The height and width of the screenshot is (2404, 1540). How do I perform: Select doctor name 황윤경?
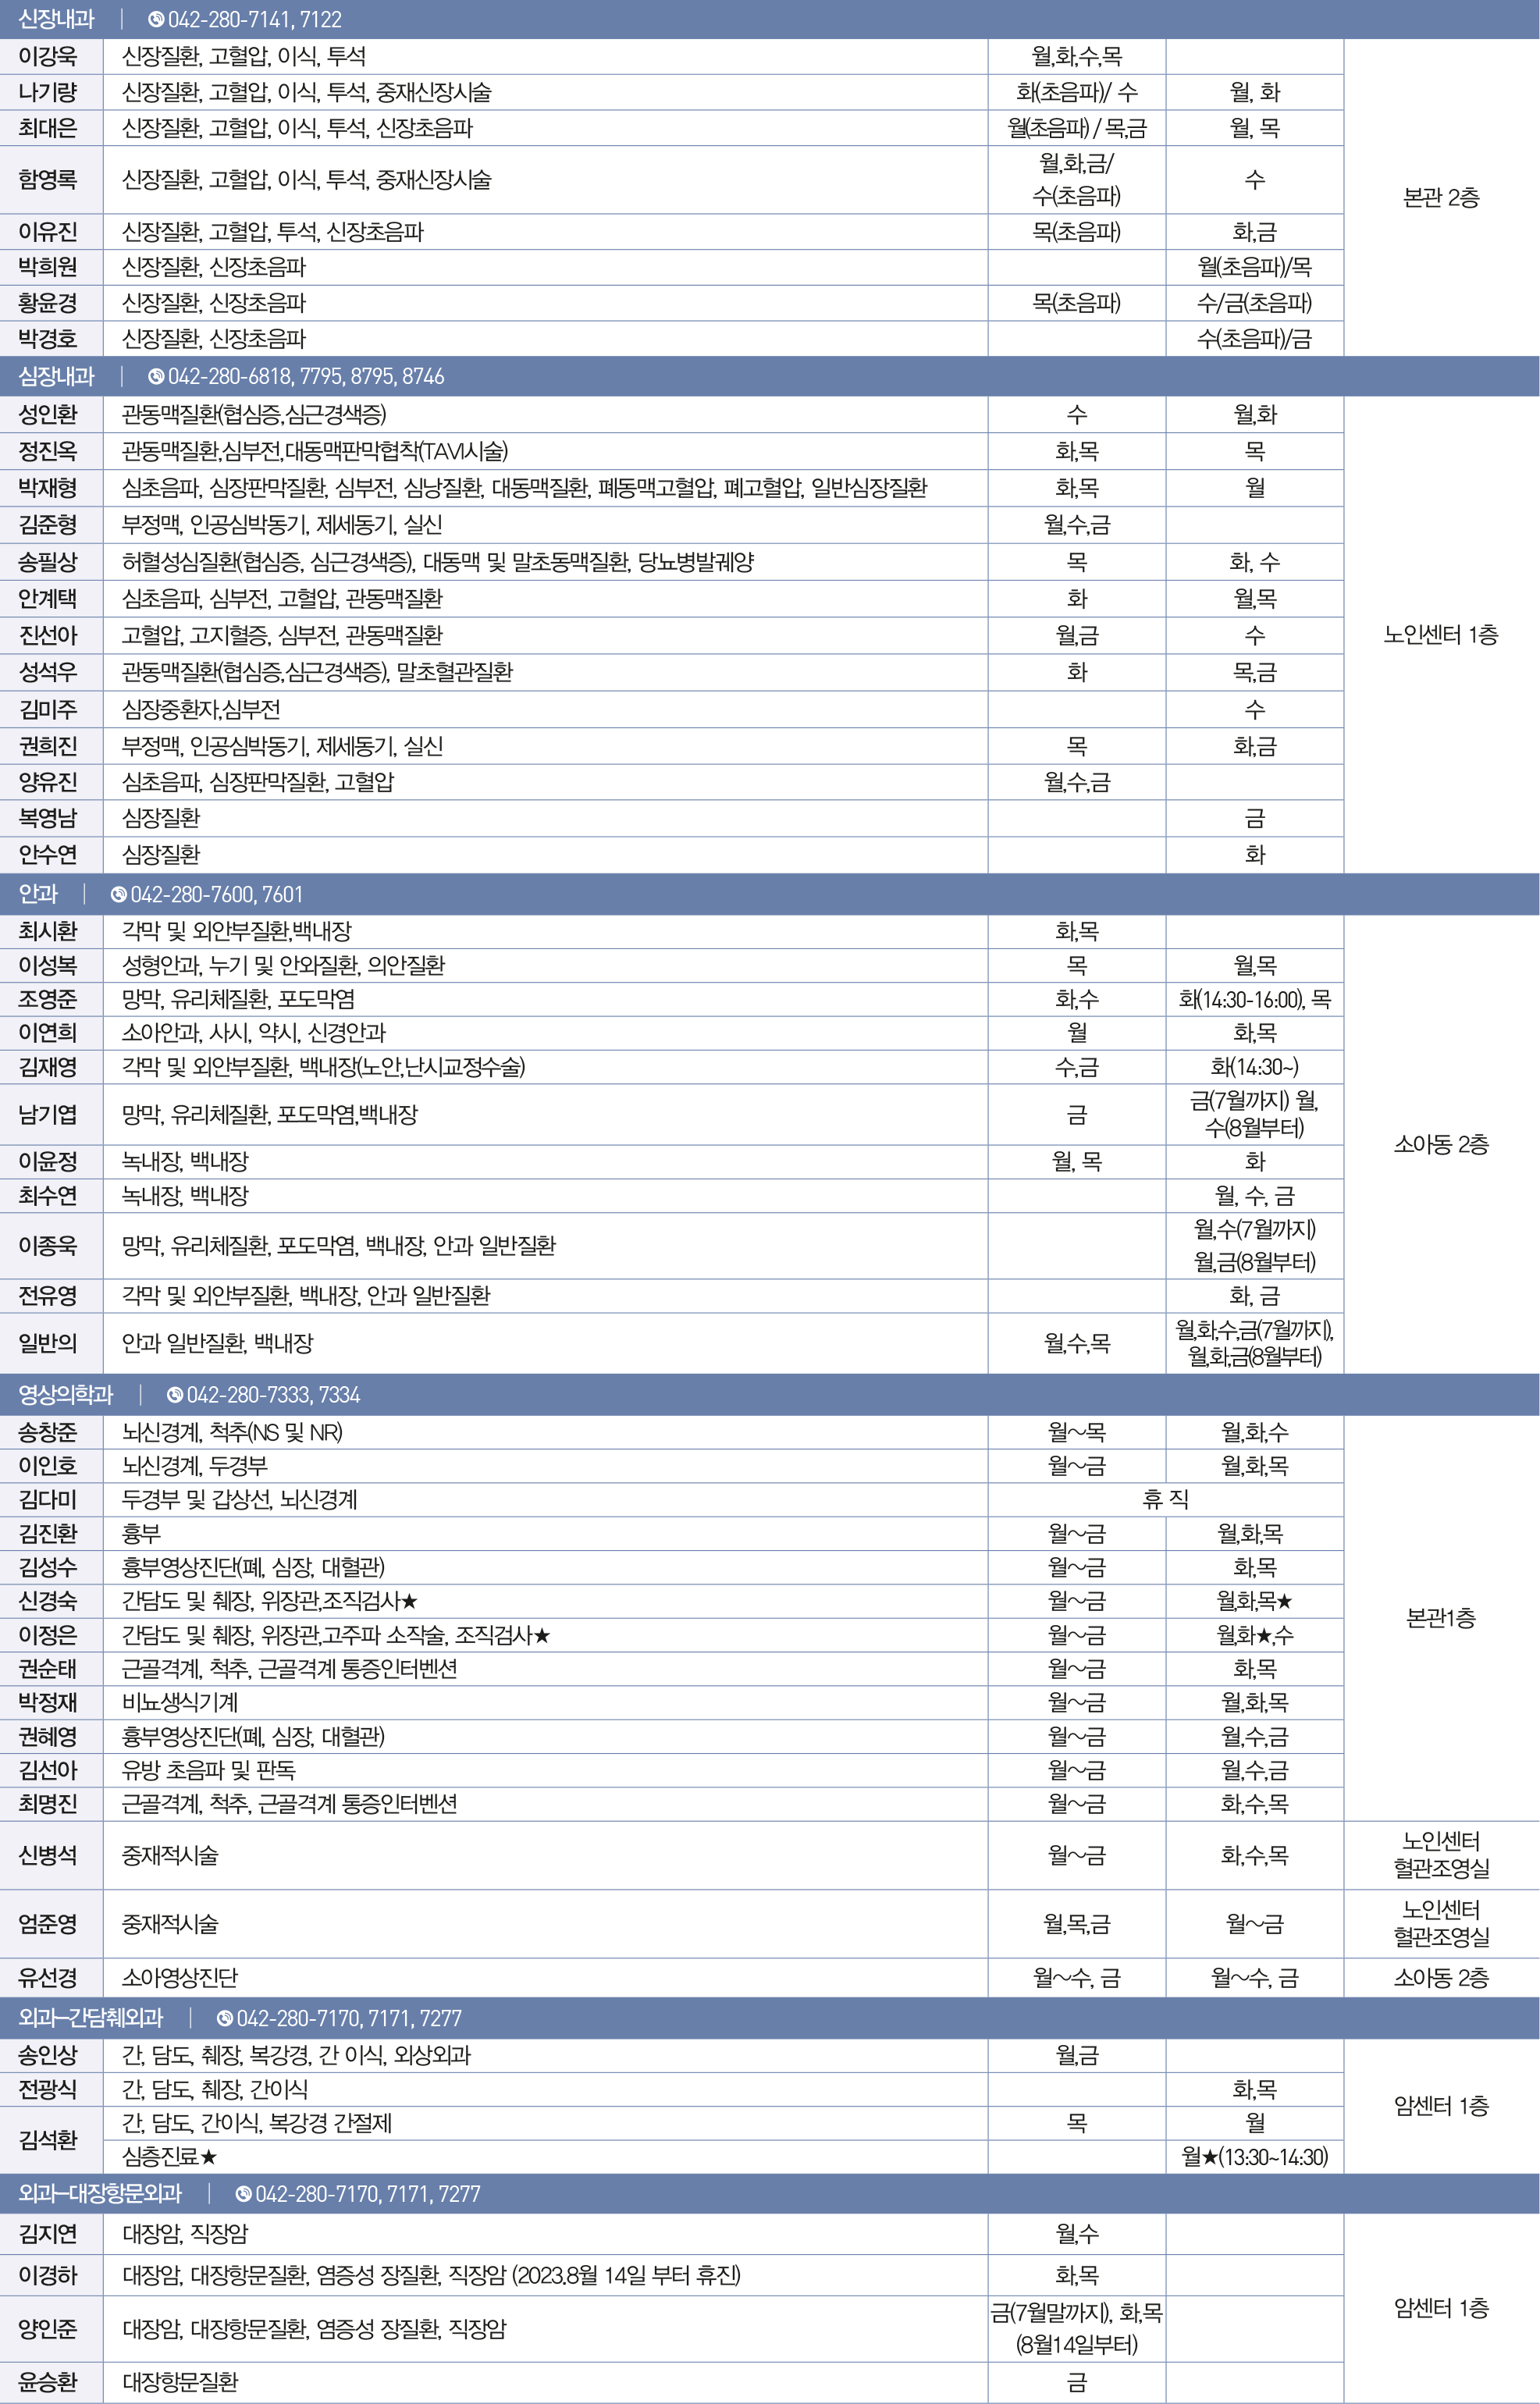(47, 303)
